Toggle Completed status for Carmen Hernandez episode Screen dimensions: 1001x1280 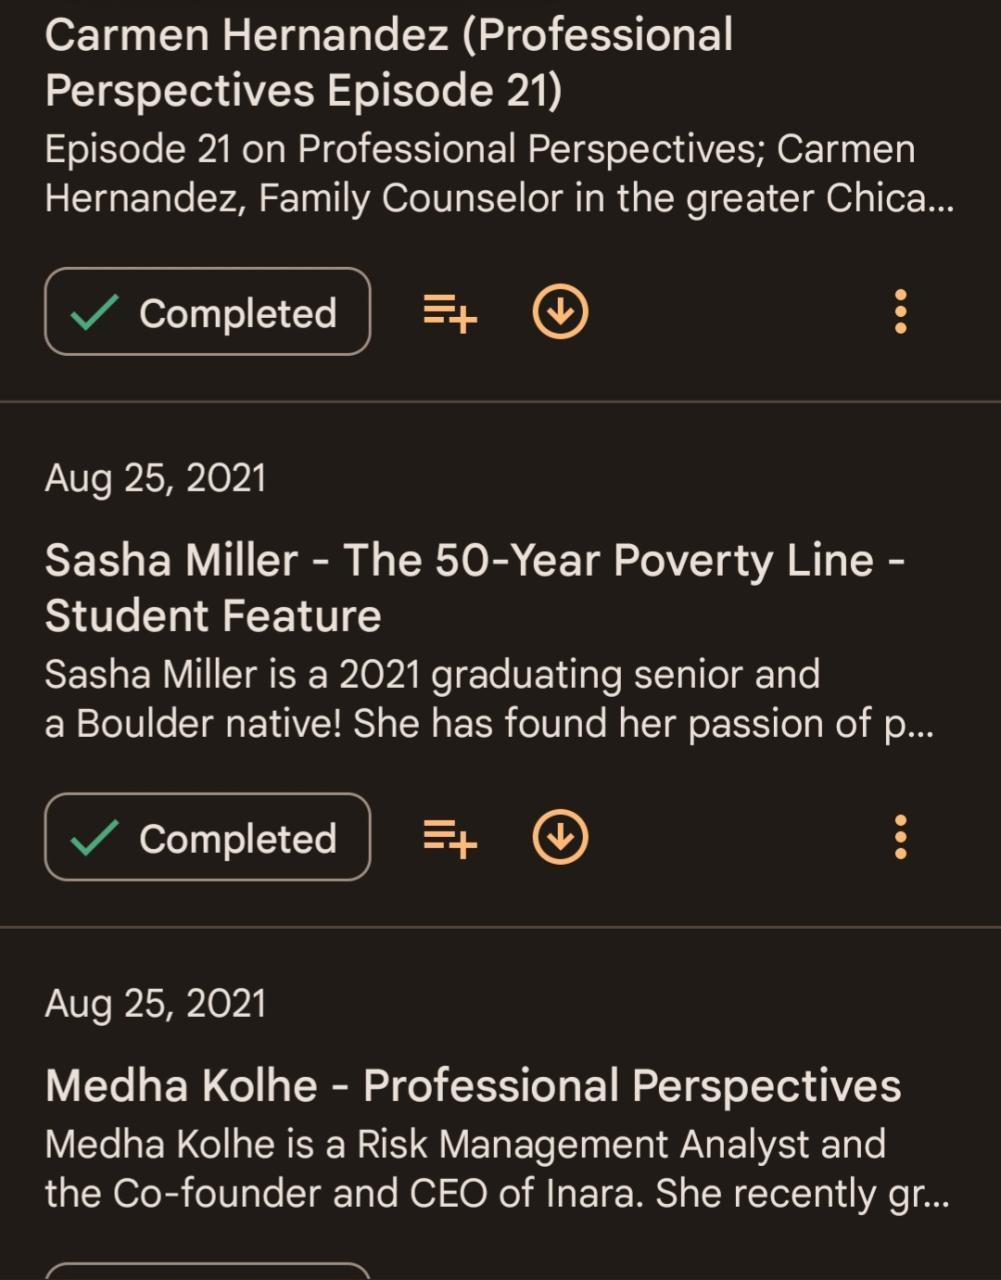click(208, 312)
